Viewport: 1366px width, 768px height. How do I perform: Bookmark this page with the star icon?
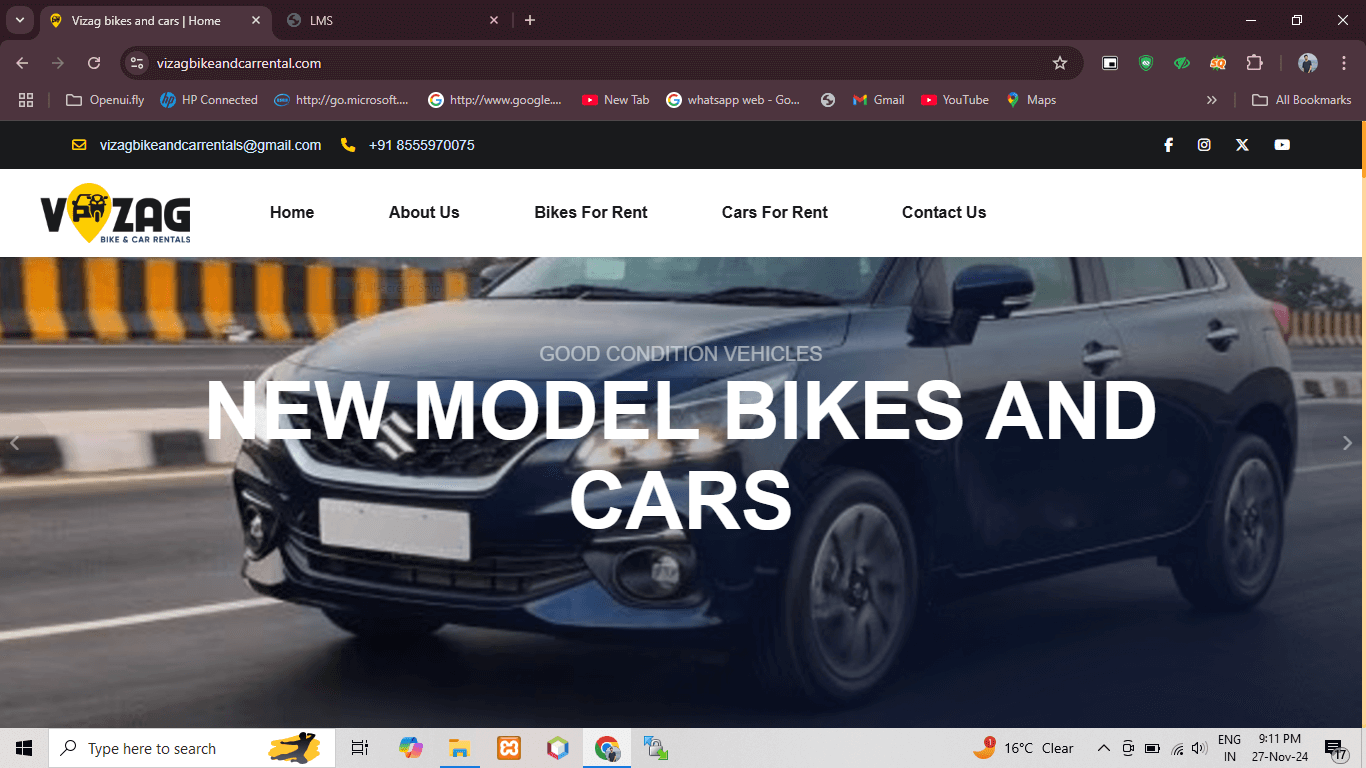(x=1060, y=63)
